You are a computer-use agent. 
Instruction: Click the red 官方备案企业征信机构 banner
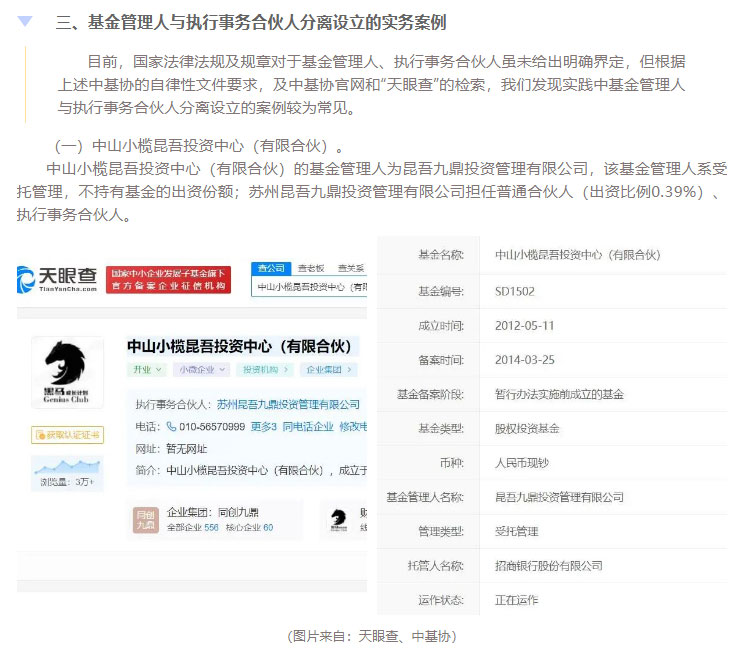click(x=169, y=279)
